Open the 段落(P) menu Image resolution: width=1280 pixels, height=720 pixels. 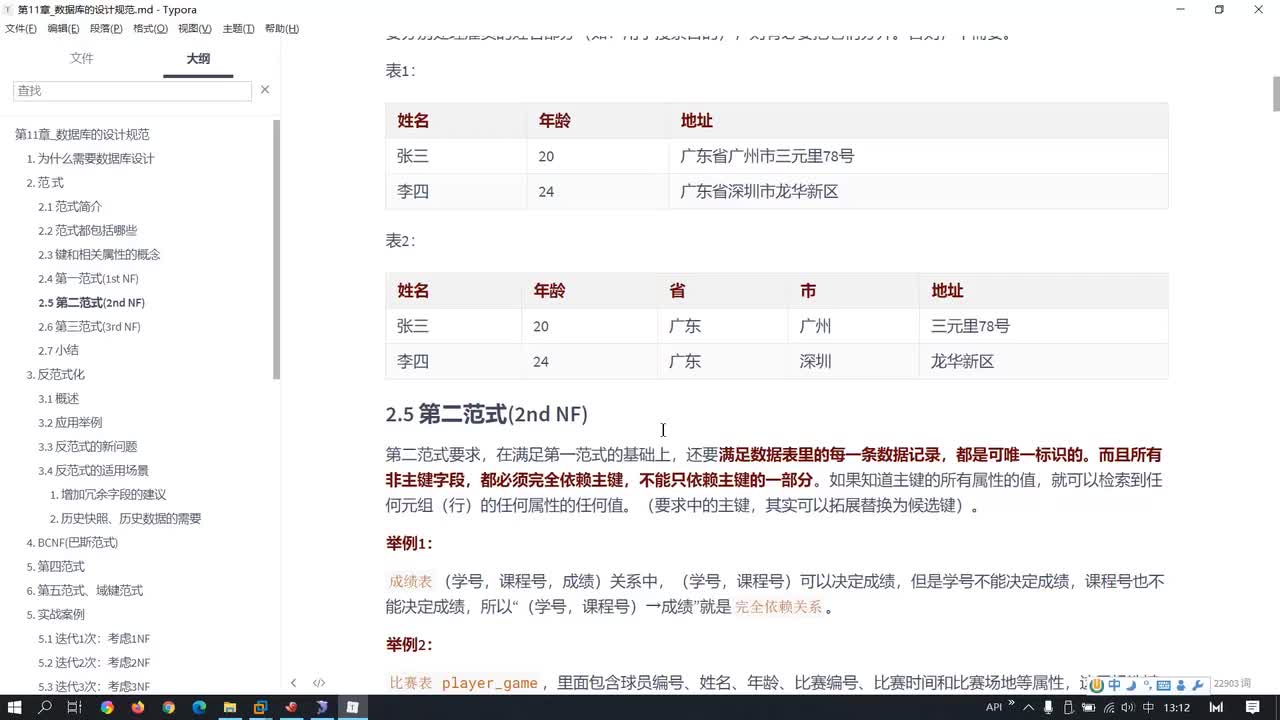point(106,29)
